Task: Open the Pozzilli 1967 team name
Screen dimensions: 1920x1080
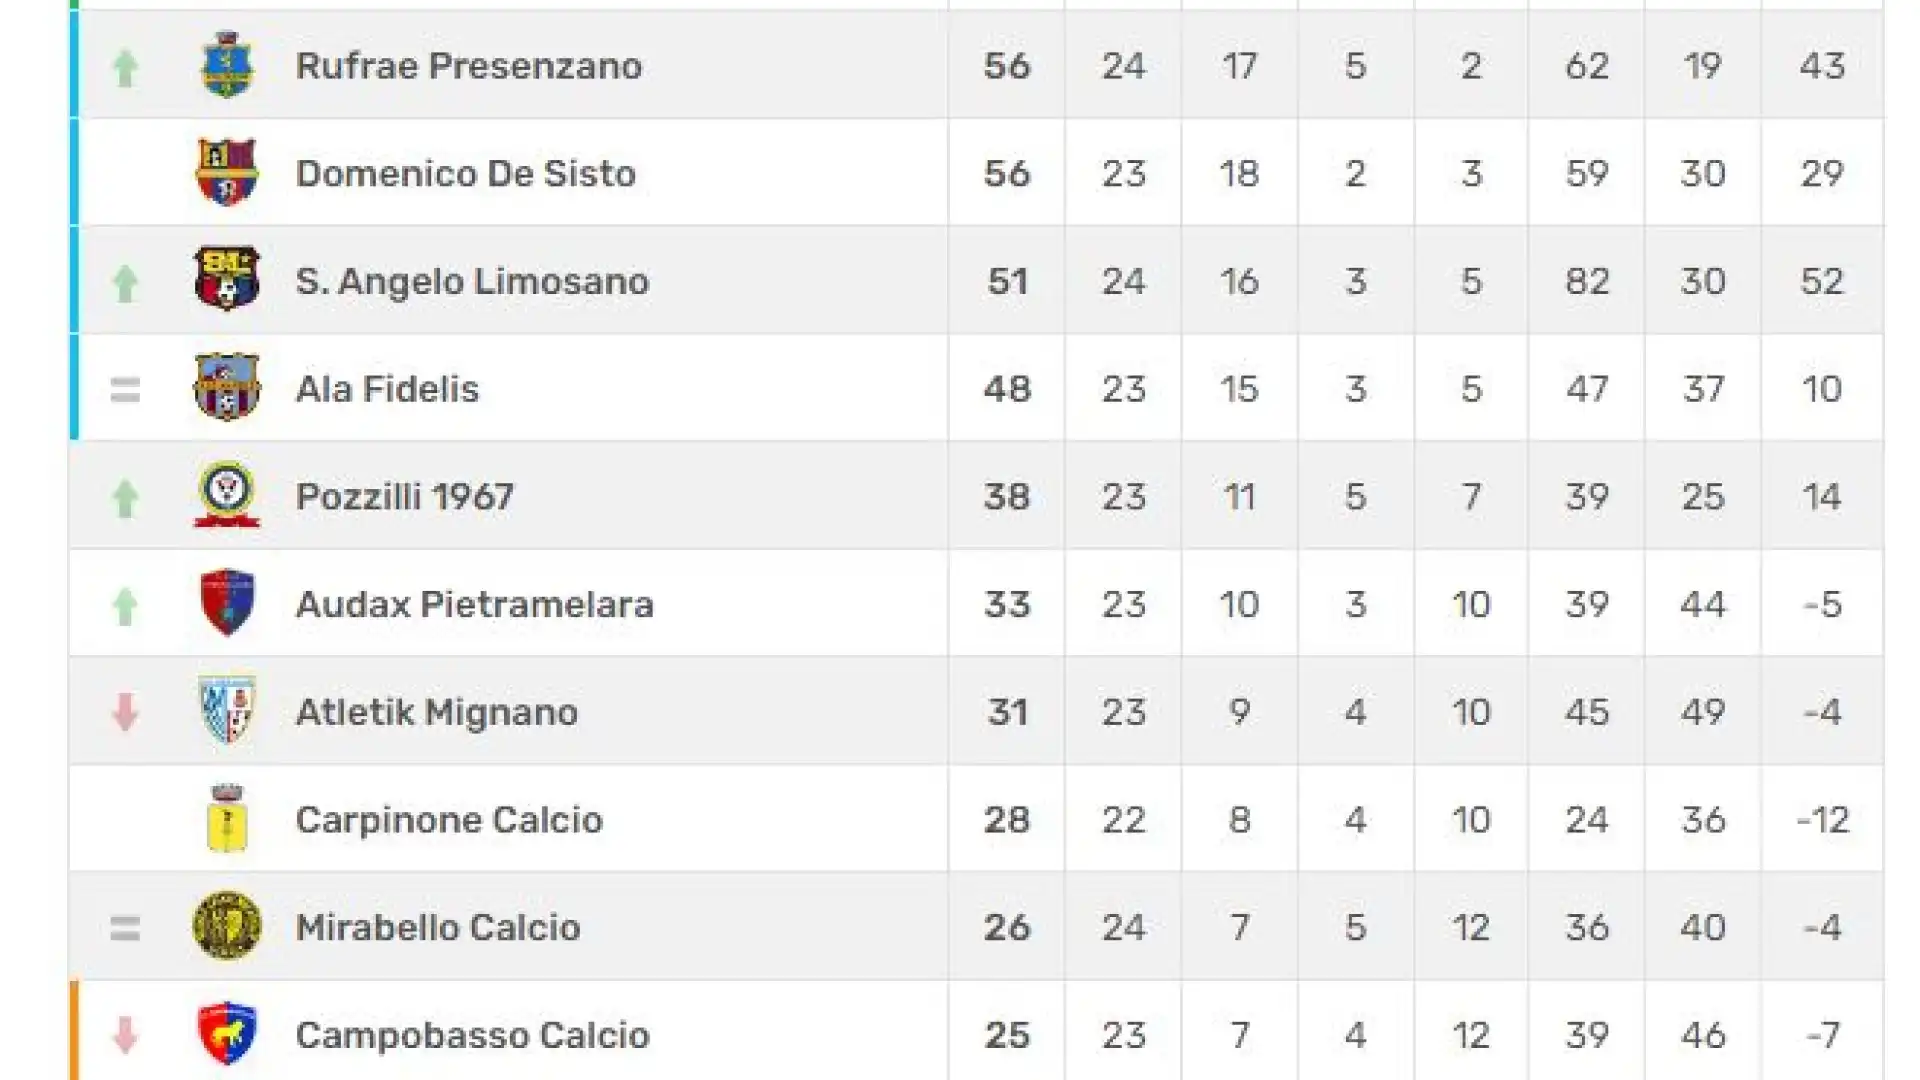Action: pos(405,497)
